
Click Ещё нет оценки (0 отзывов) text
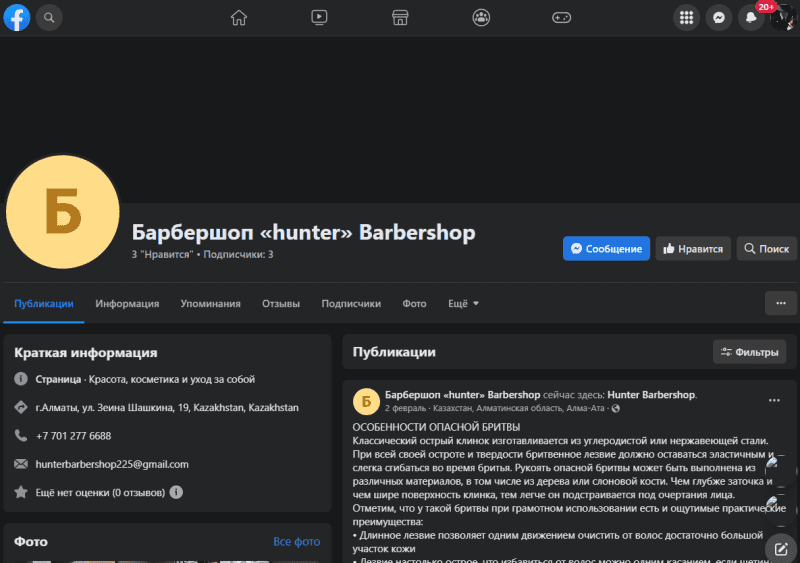pyautogui.click(x=100, y=493)
